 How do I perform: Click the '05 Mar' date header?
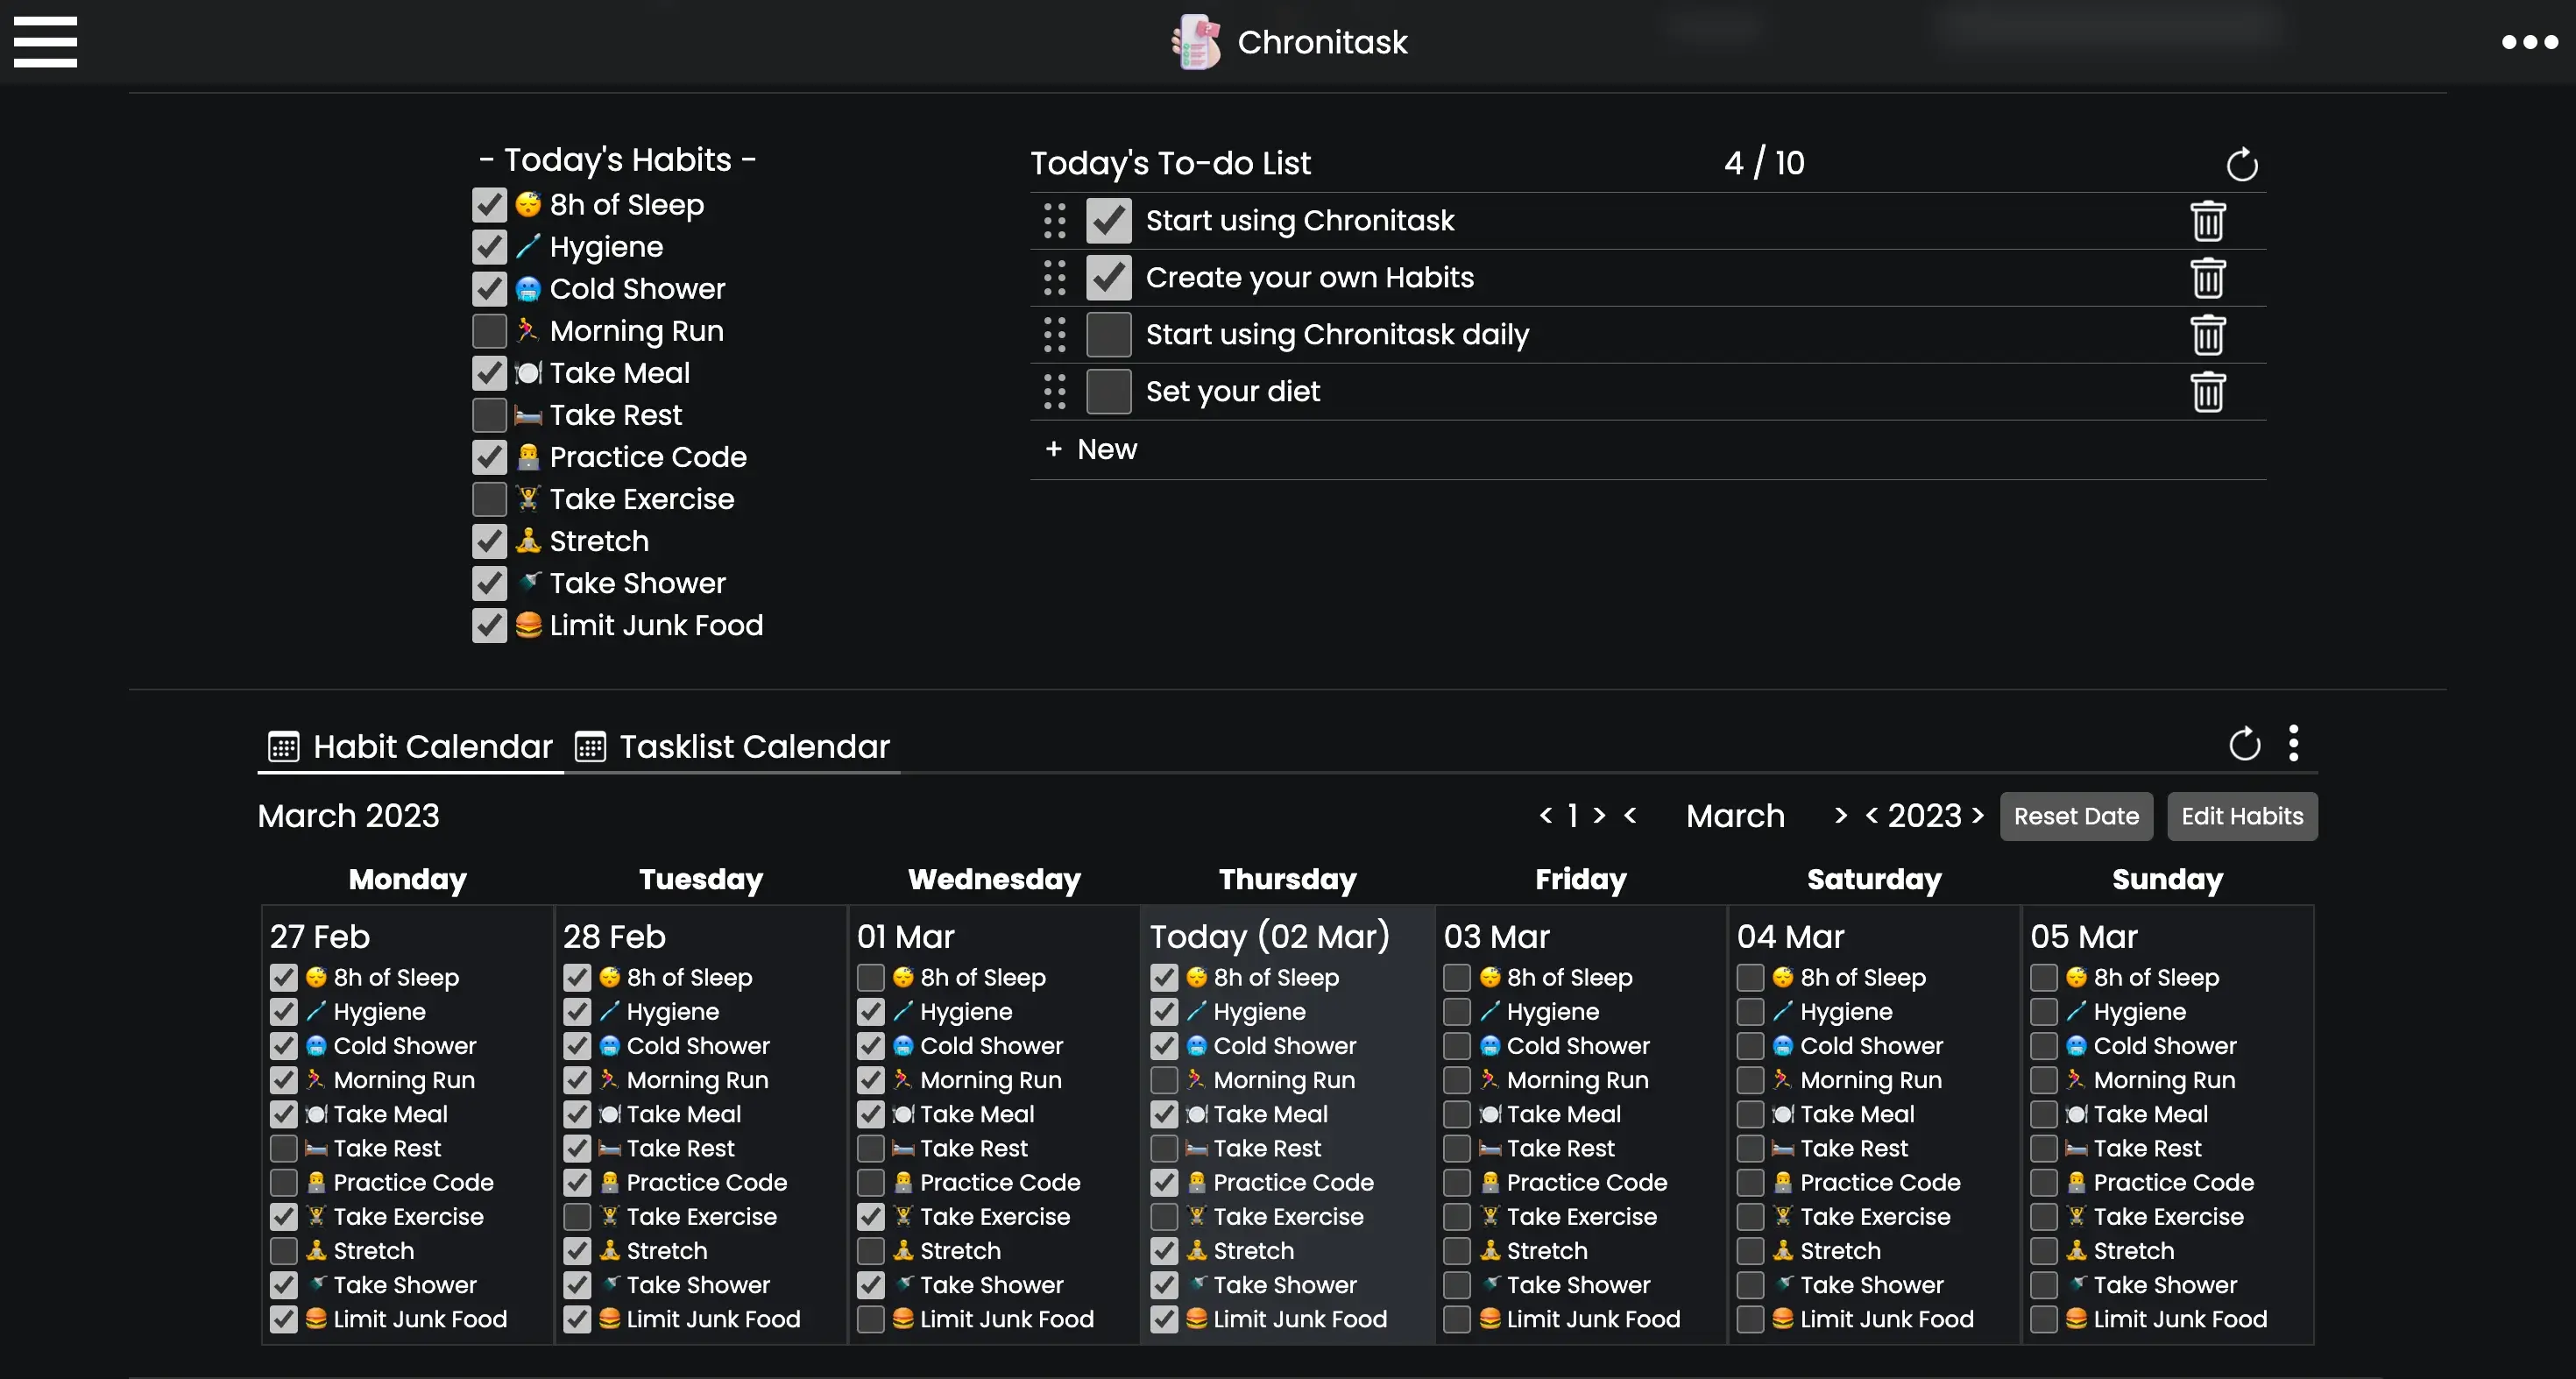2084,937
